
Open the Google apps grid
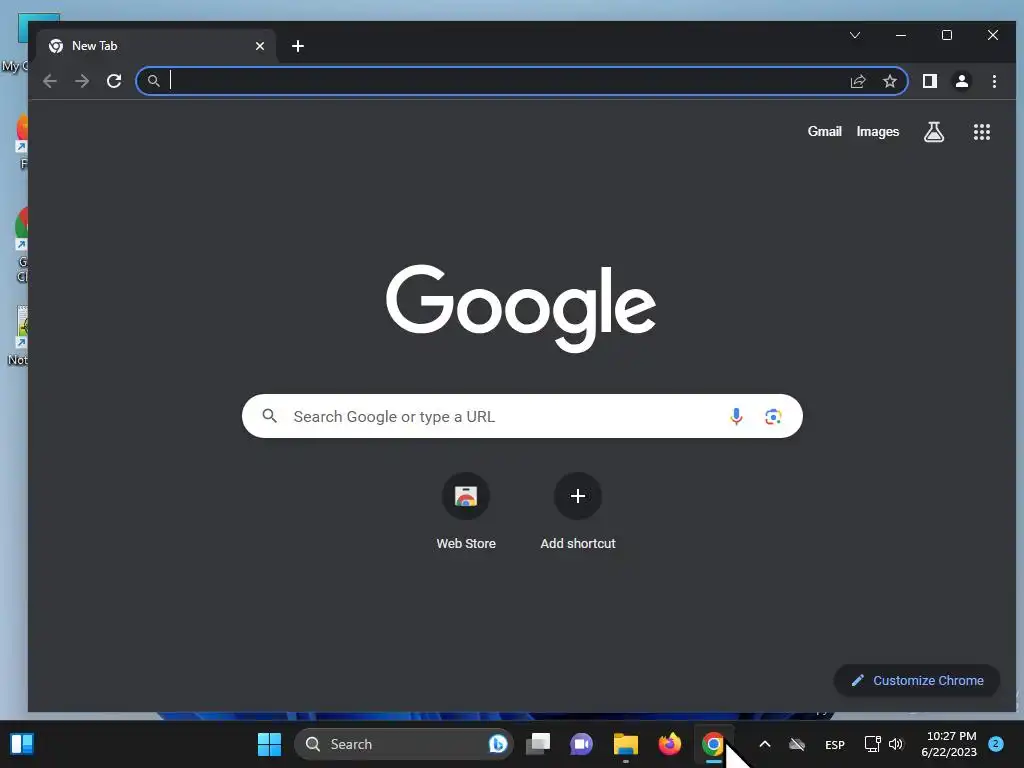coord(982,132)
